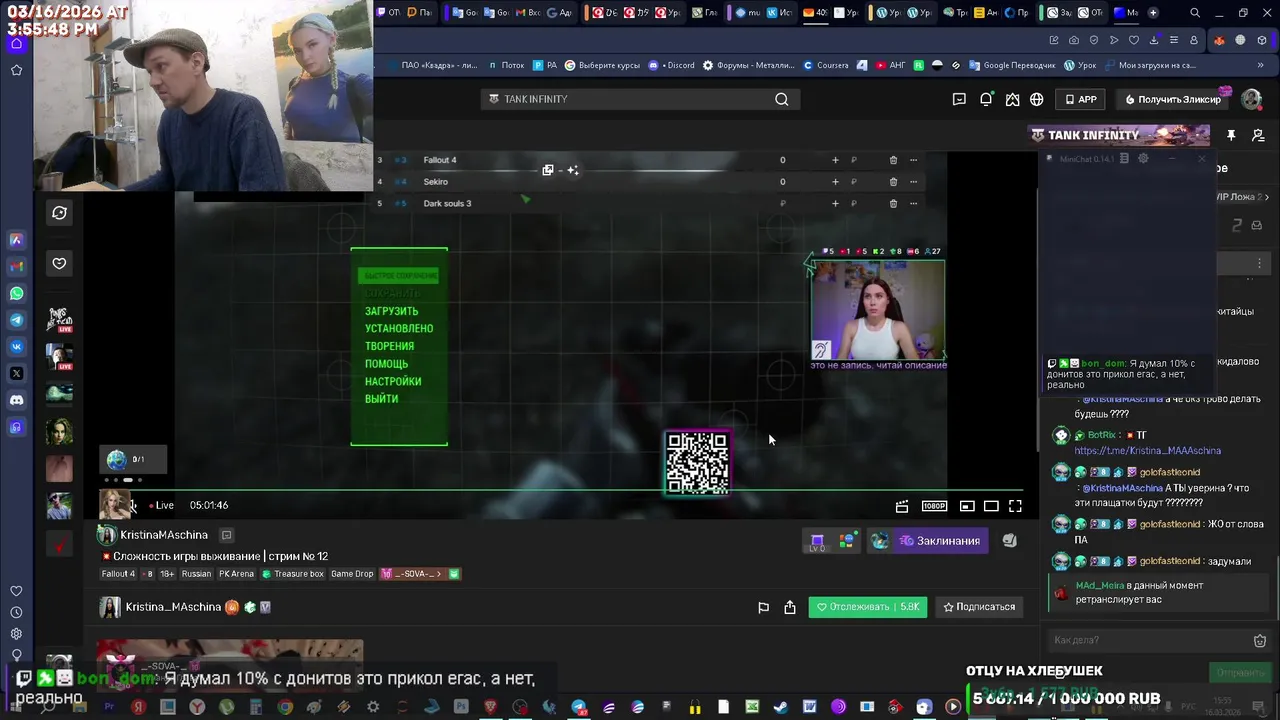Click plus on the Fallout 4 row
This screenshot has height=720, width=1280.
coord(835,160)
